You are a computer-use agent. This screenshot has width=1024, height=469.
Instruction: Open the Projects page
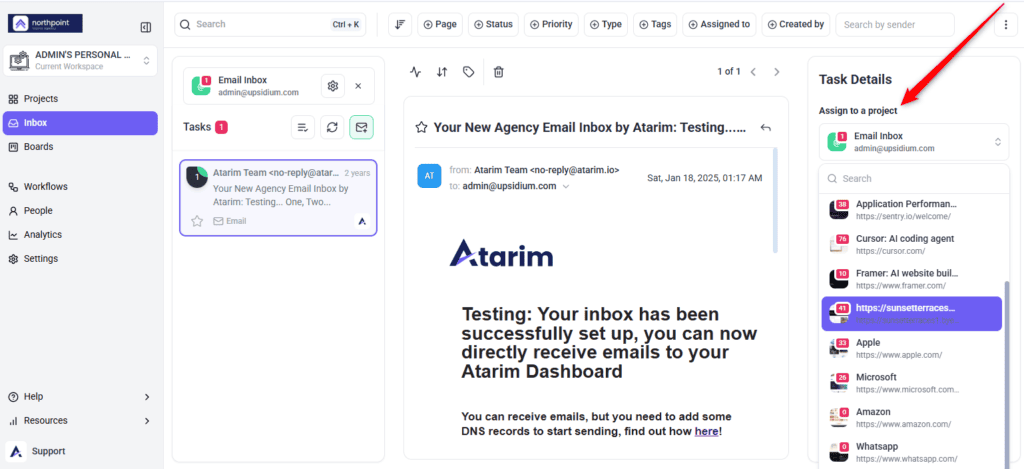pos(80,99)
